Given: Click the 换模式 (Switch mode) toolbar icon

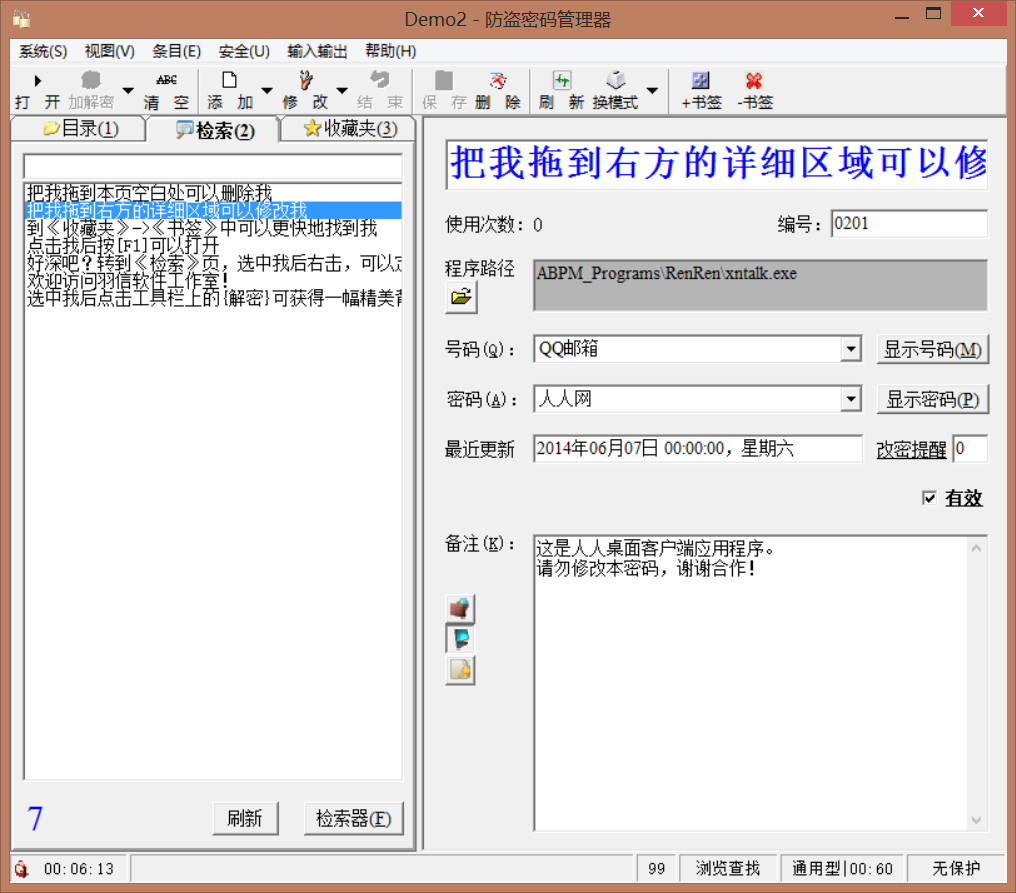Looking at the screenshot, I should [x=615, y=89].
